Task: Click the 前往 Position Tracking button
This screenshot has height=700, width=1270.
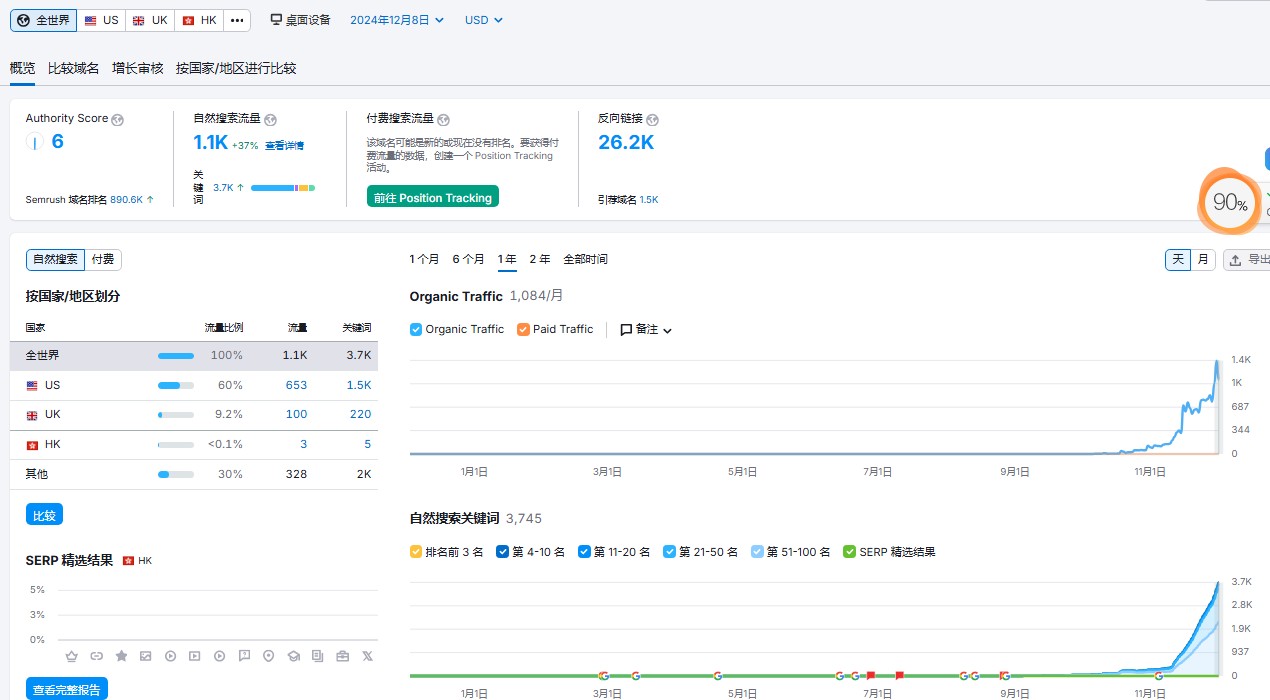Action: (x=433, y=197)
